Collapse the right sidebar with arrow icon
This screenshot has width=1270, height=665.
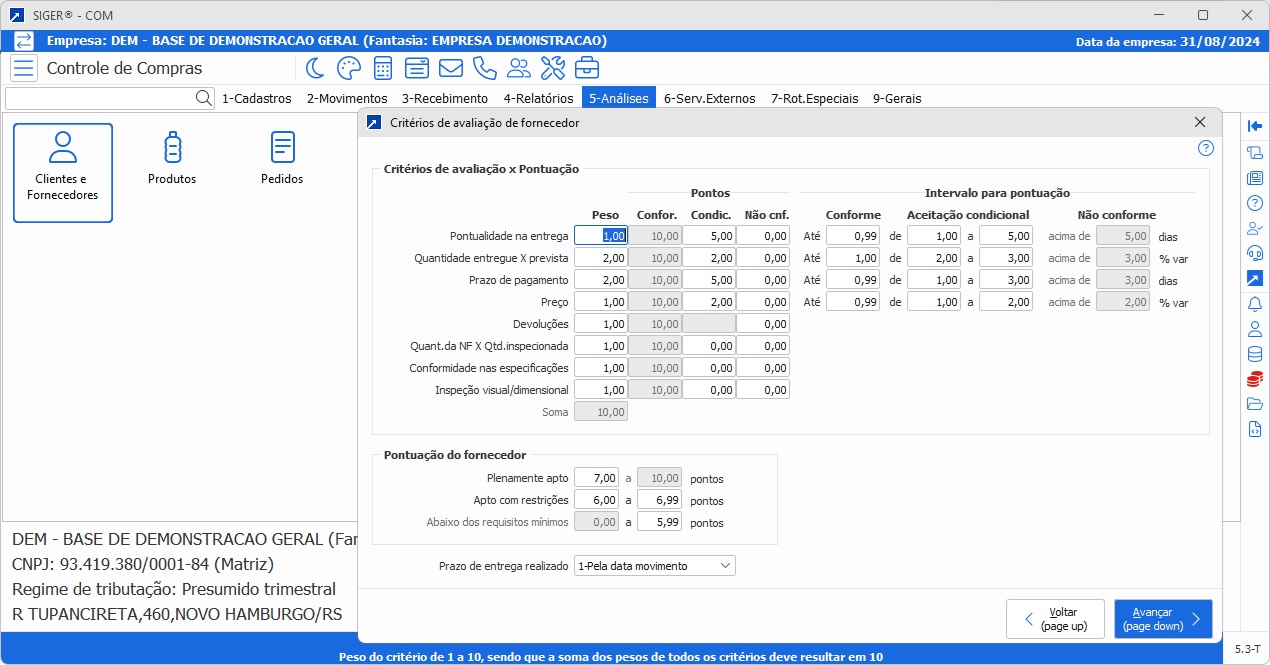(x=1255, y=126)
